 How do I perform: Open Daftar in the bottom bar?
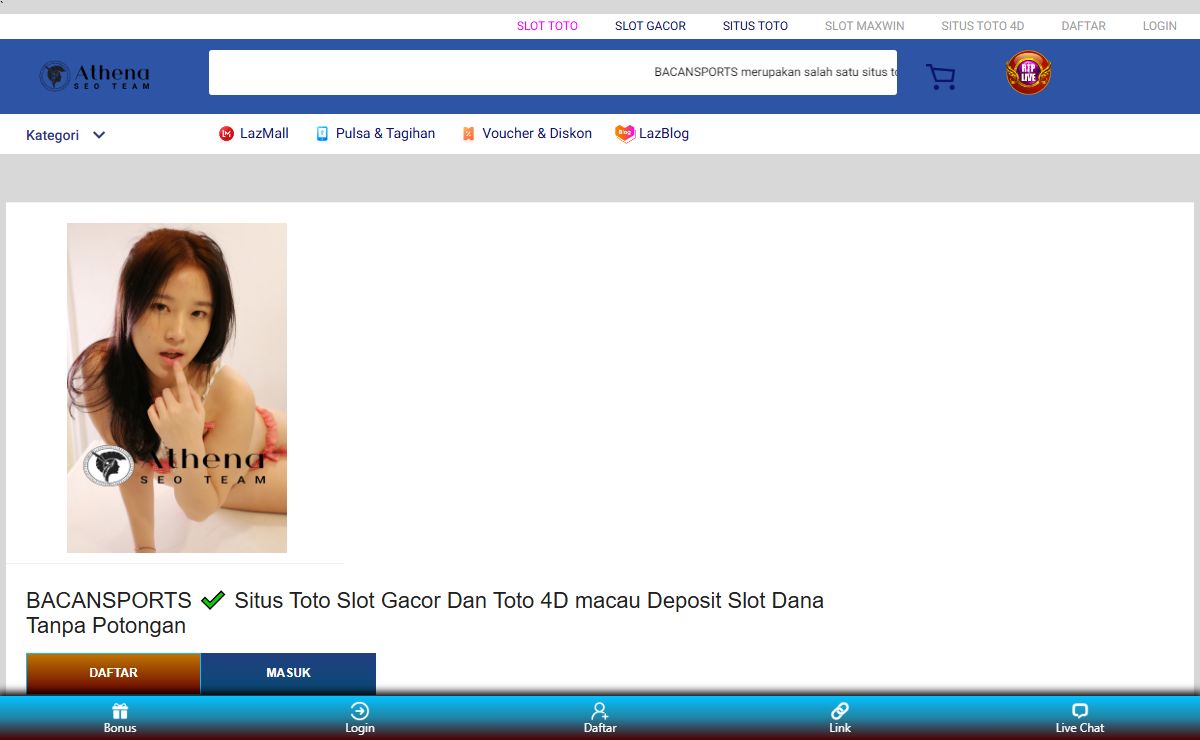(x=600, y=718)
